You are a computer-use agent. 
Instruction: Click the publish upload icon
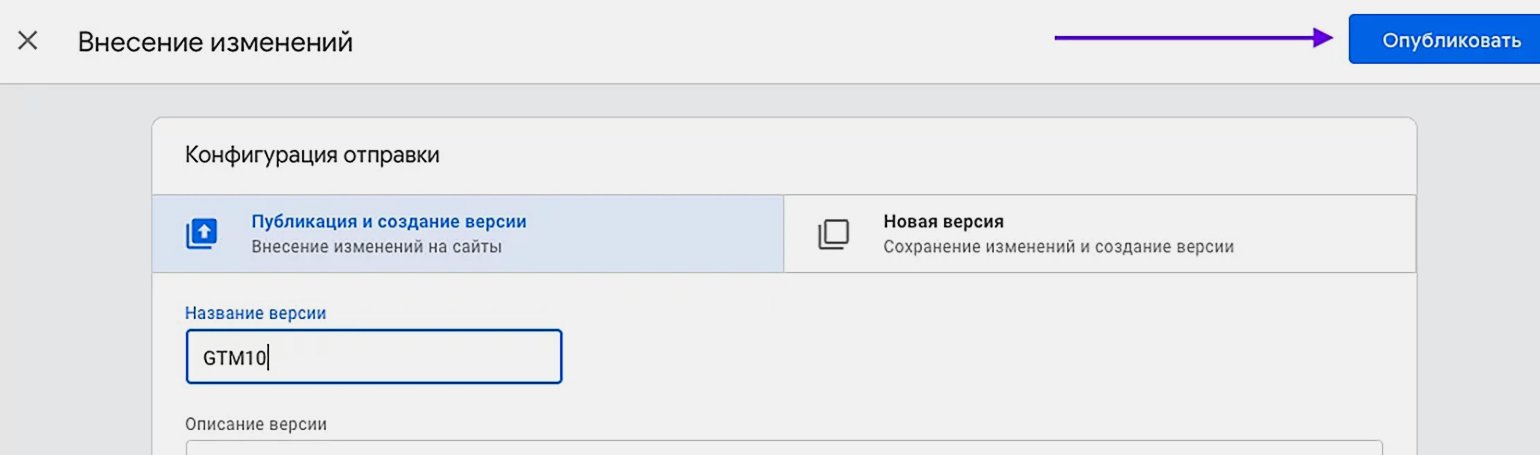(201, 234)
